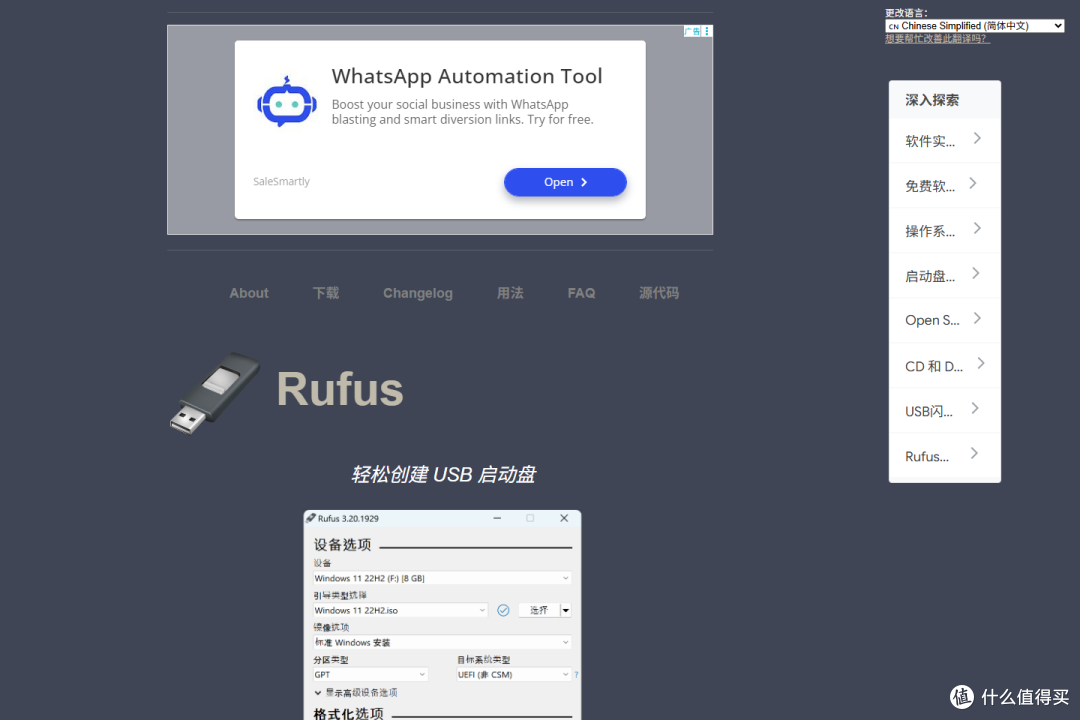Minimize the Rufus 3.20.1929 window
Screen dimensions: 1080x720
point(497,518)
